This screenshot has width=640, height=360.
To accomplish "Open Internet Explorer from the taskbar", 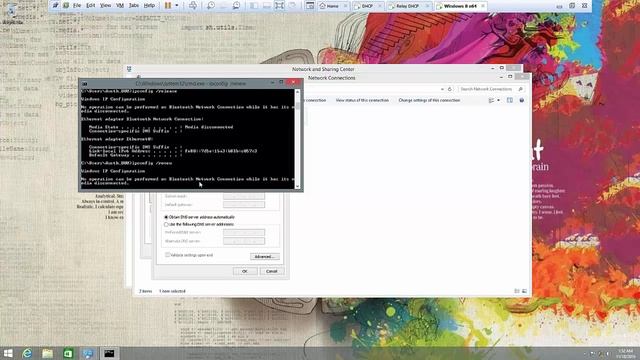I will [27, 353].
